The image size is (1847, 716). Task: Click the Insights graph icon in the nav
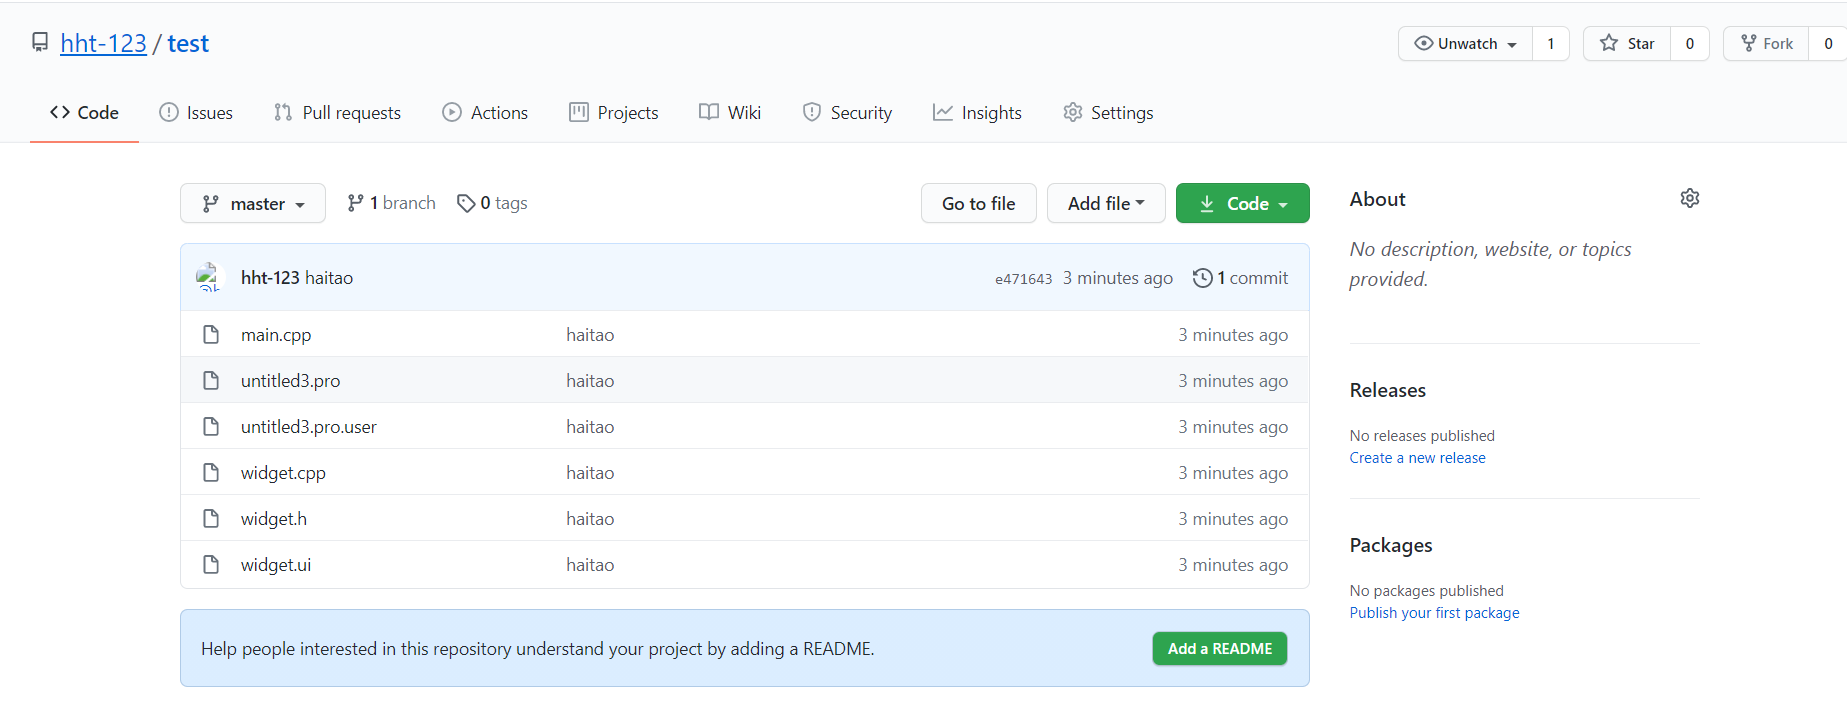click(943, 112)
